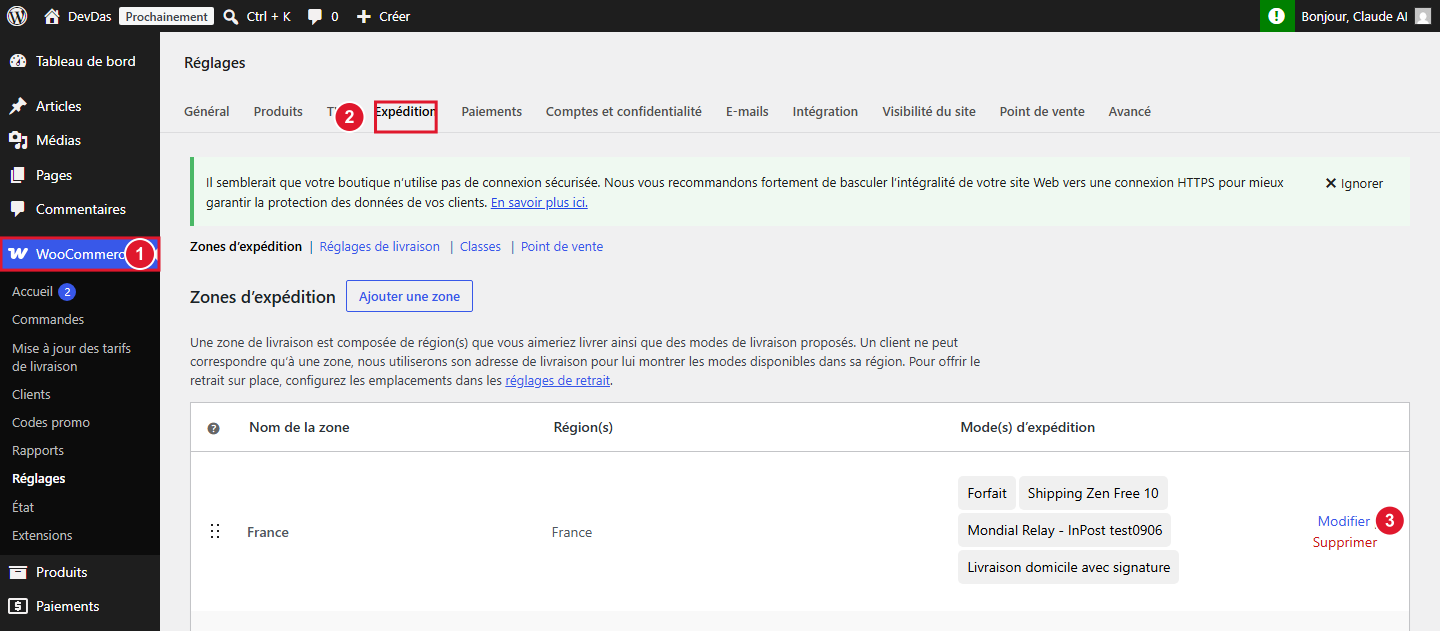This screenshot has height=631, width=1440.
Task: Switch to the Paiements settings tab
Action: 492,111
